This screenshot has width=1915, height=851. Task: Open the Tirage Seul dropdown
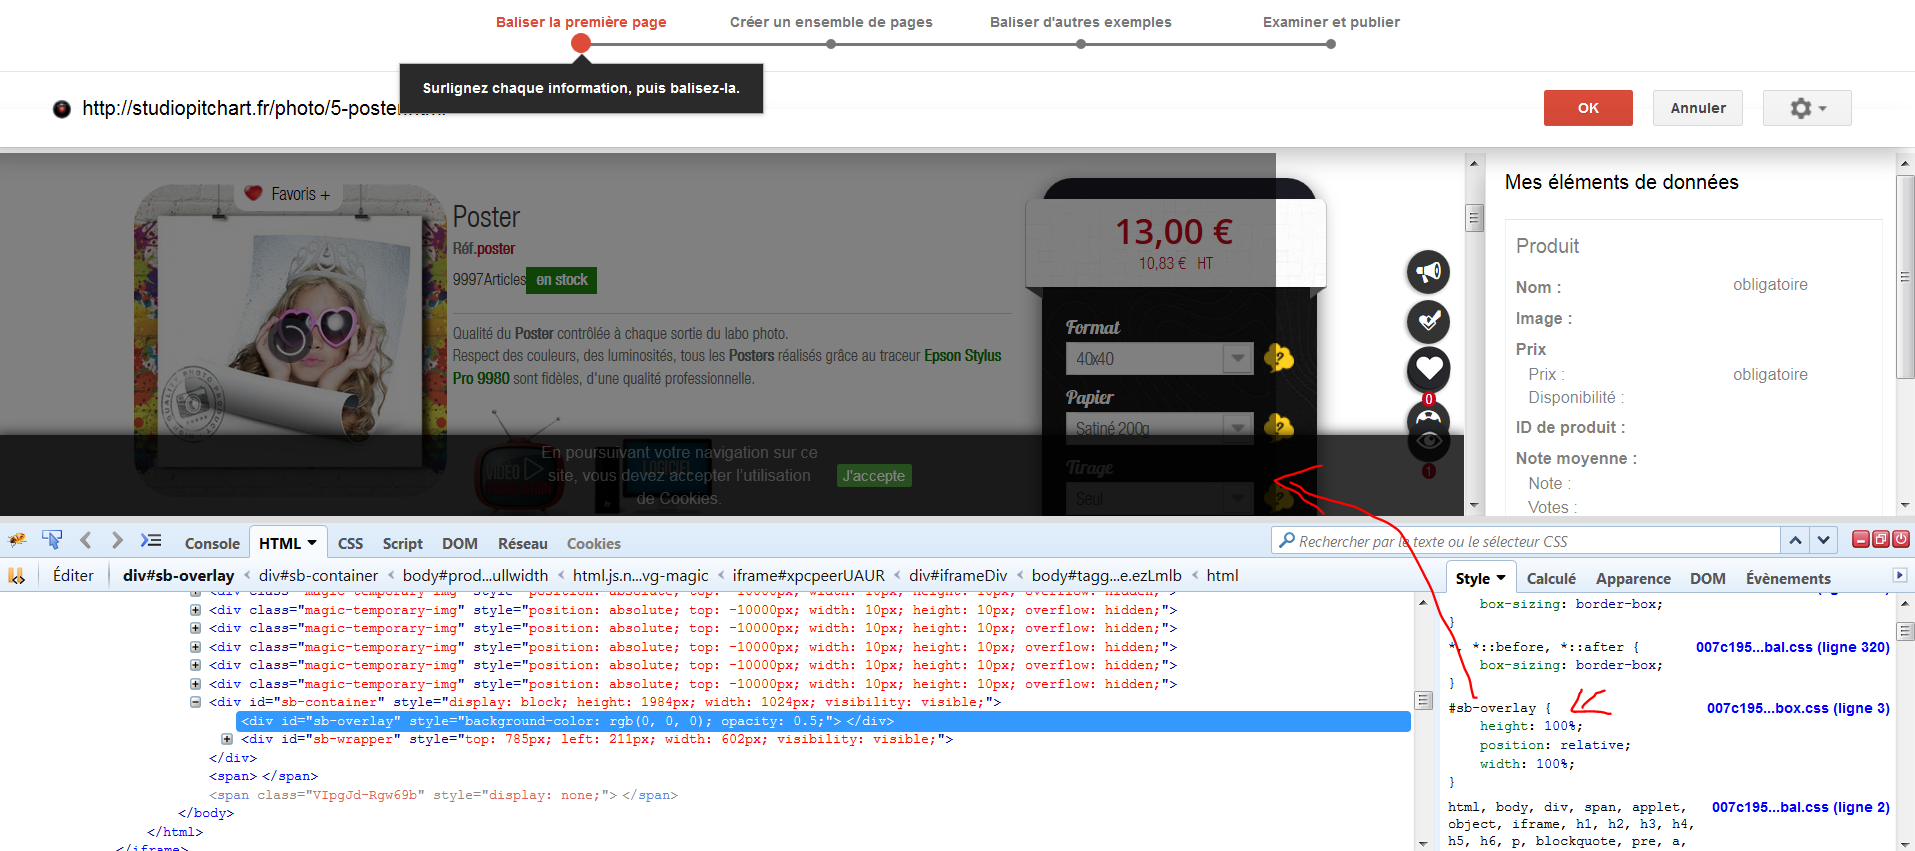click(1159, 498)
